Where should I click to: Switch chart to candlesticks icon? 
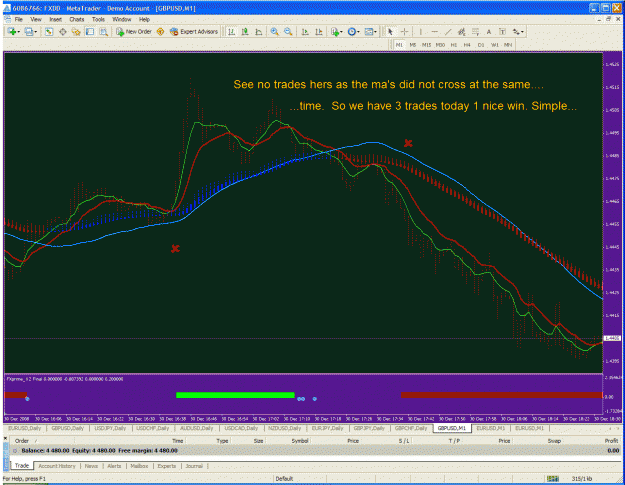coord(245,32)
